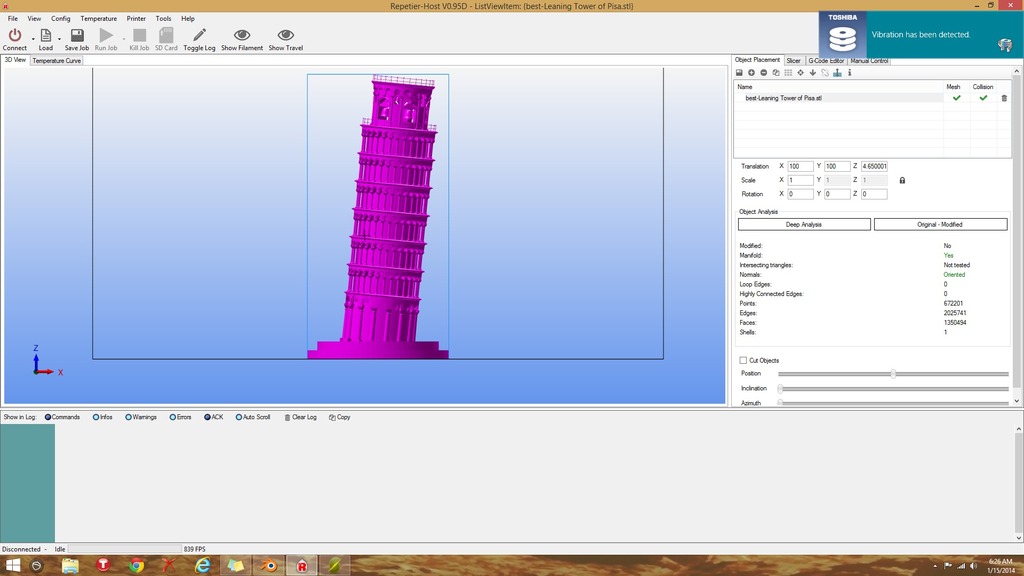Viewport: 1024px width, 576px height.
Task: Open the View menu
Action: (34, 18)
